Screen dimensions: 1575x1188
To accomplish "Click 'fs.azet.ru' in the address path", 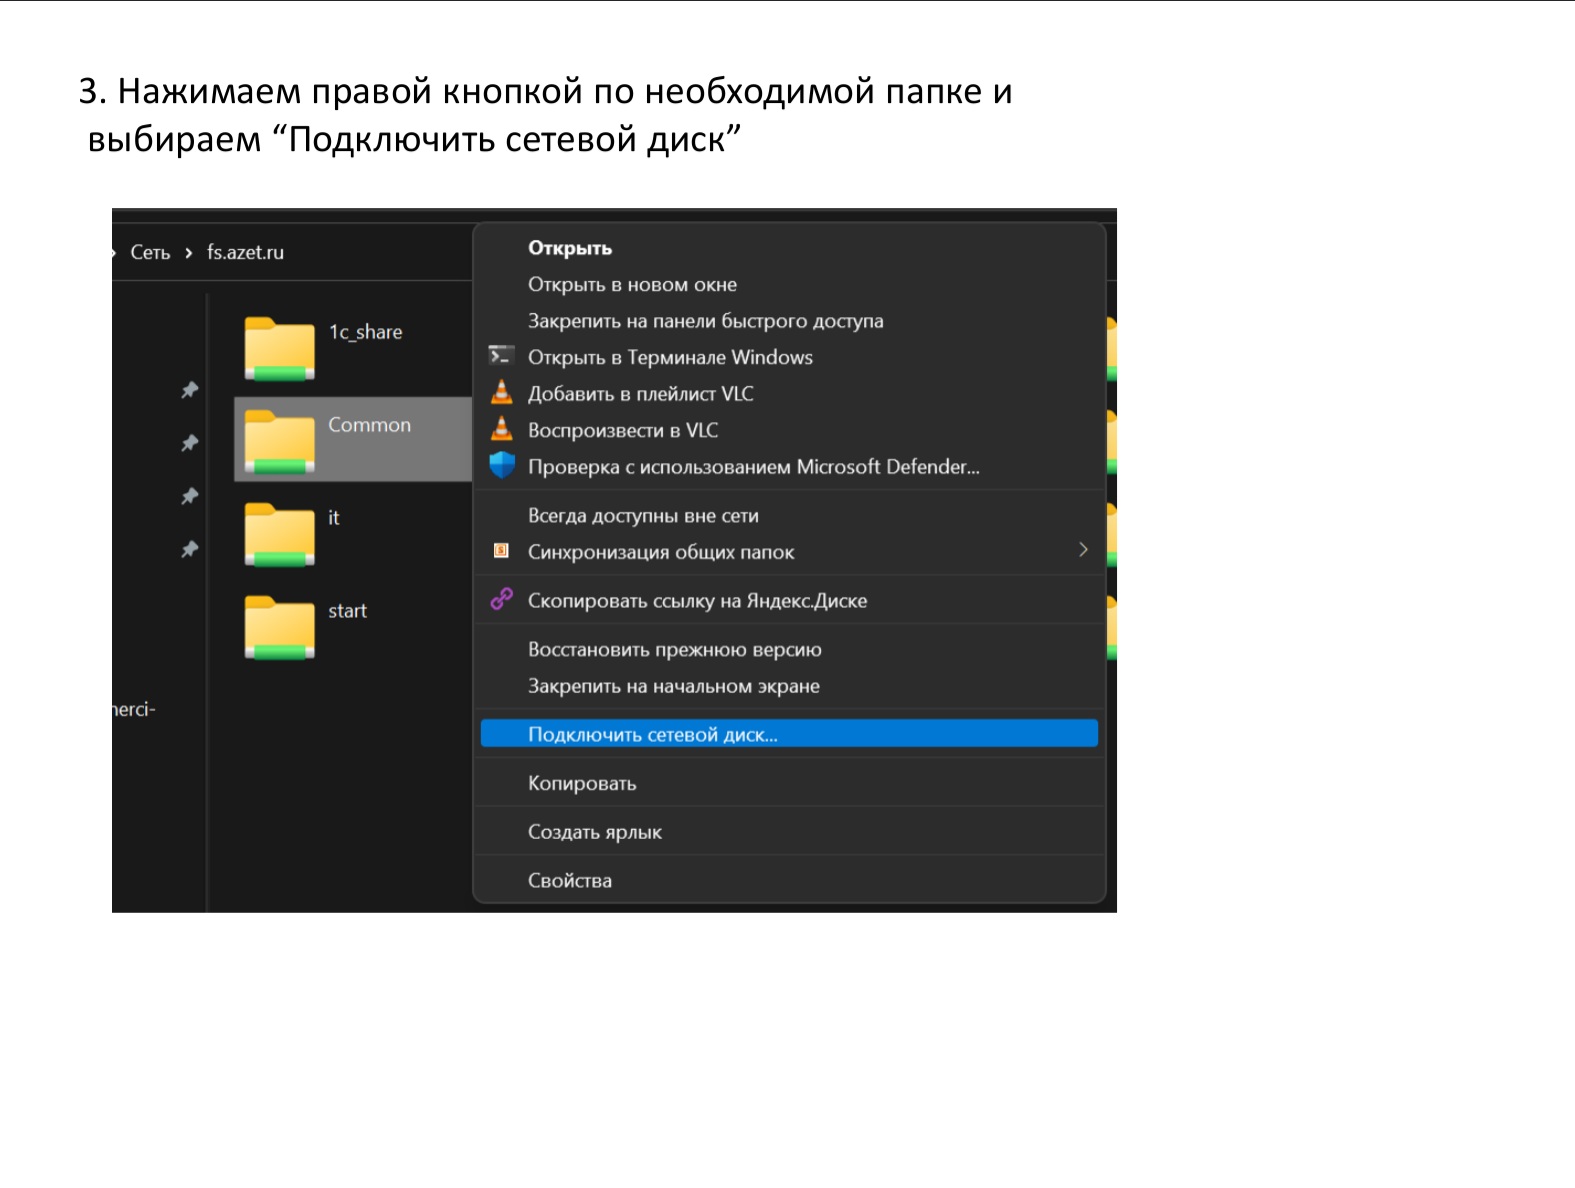I will 245,253.
